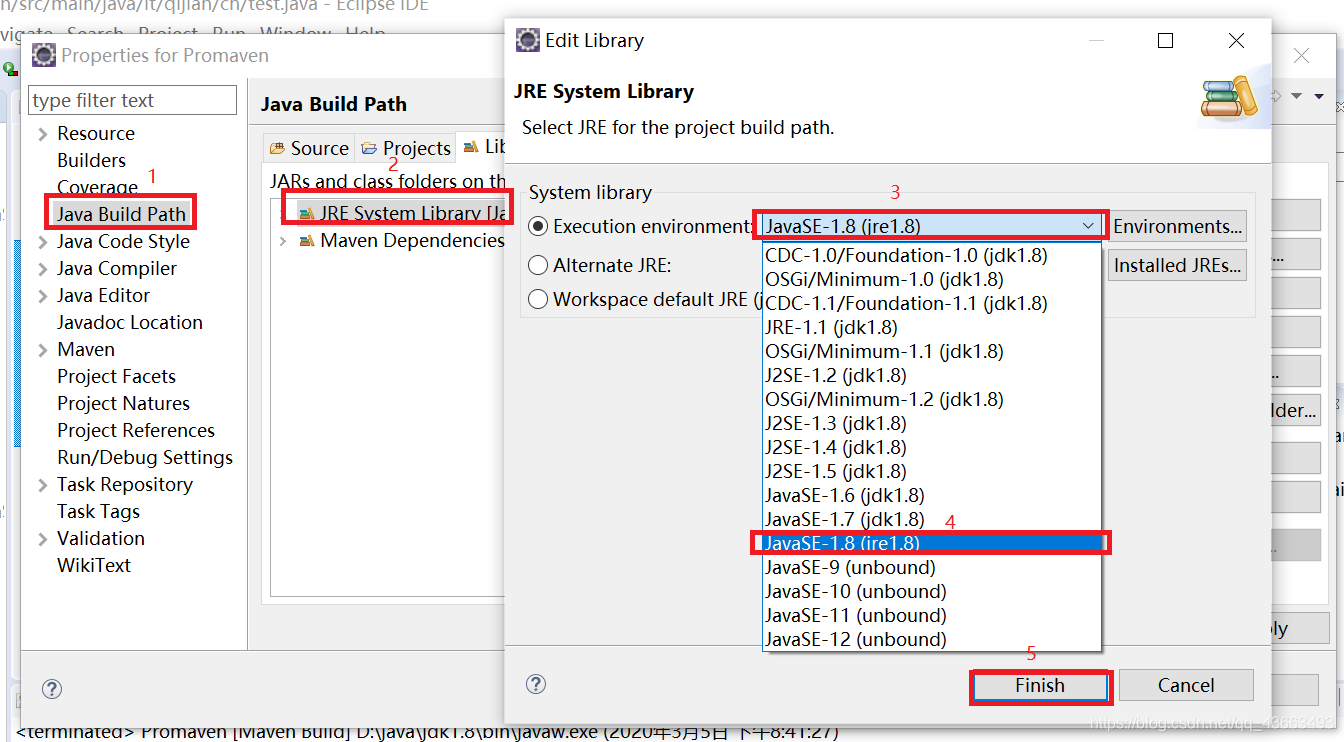Click Finish in Edit Library dialog

pyautogui.click(x=1040, y=686)
